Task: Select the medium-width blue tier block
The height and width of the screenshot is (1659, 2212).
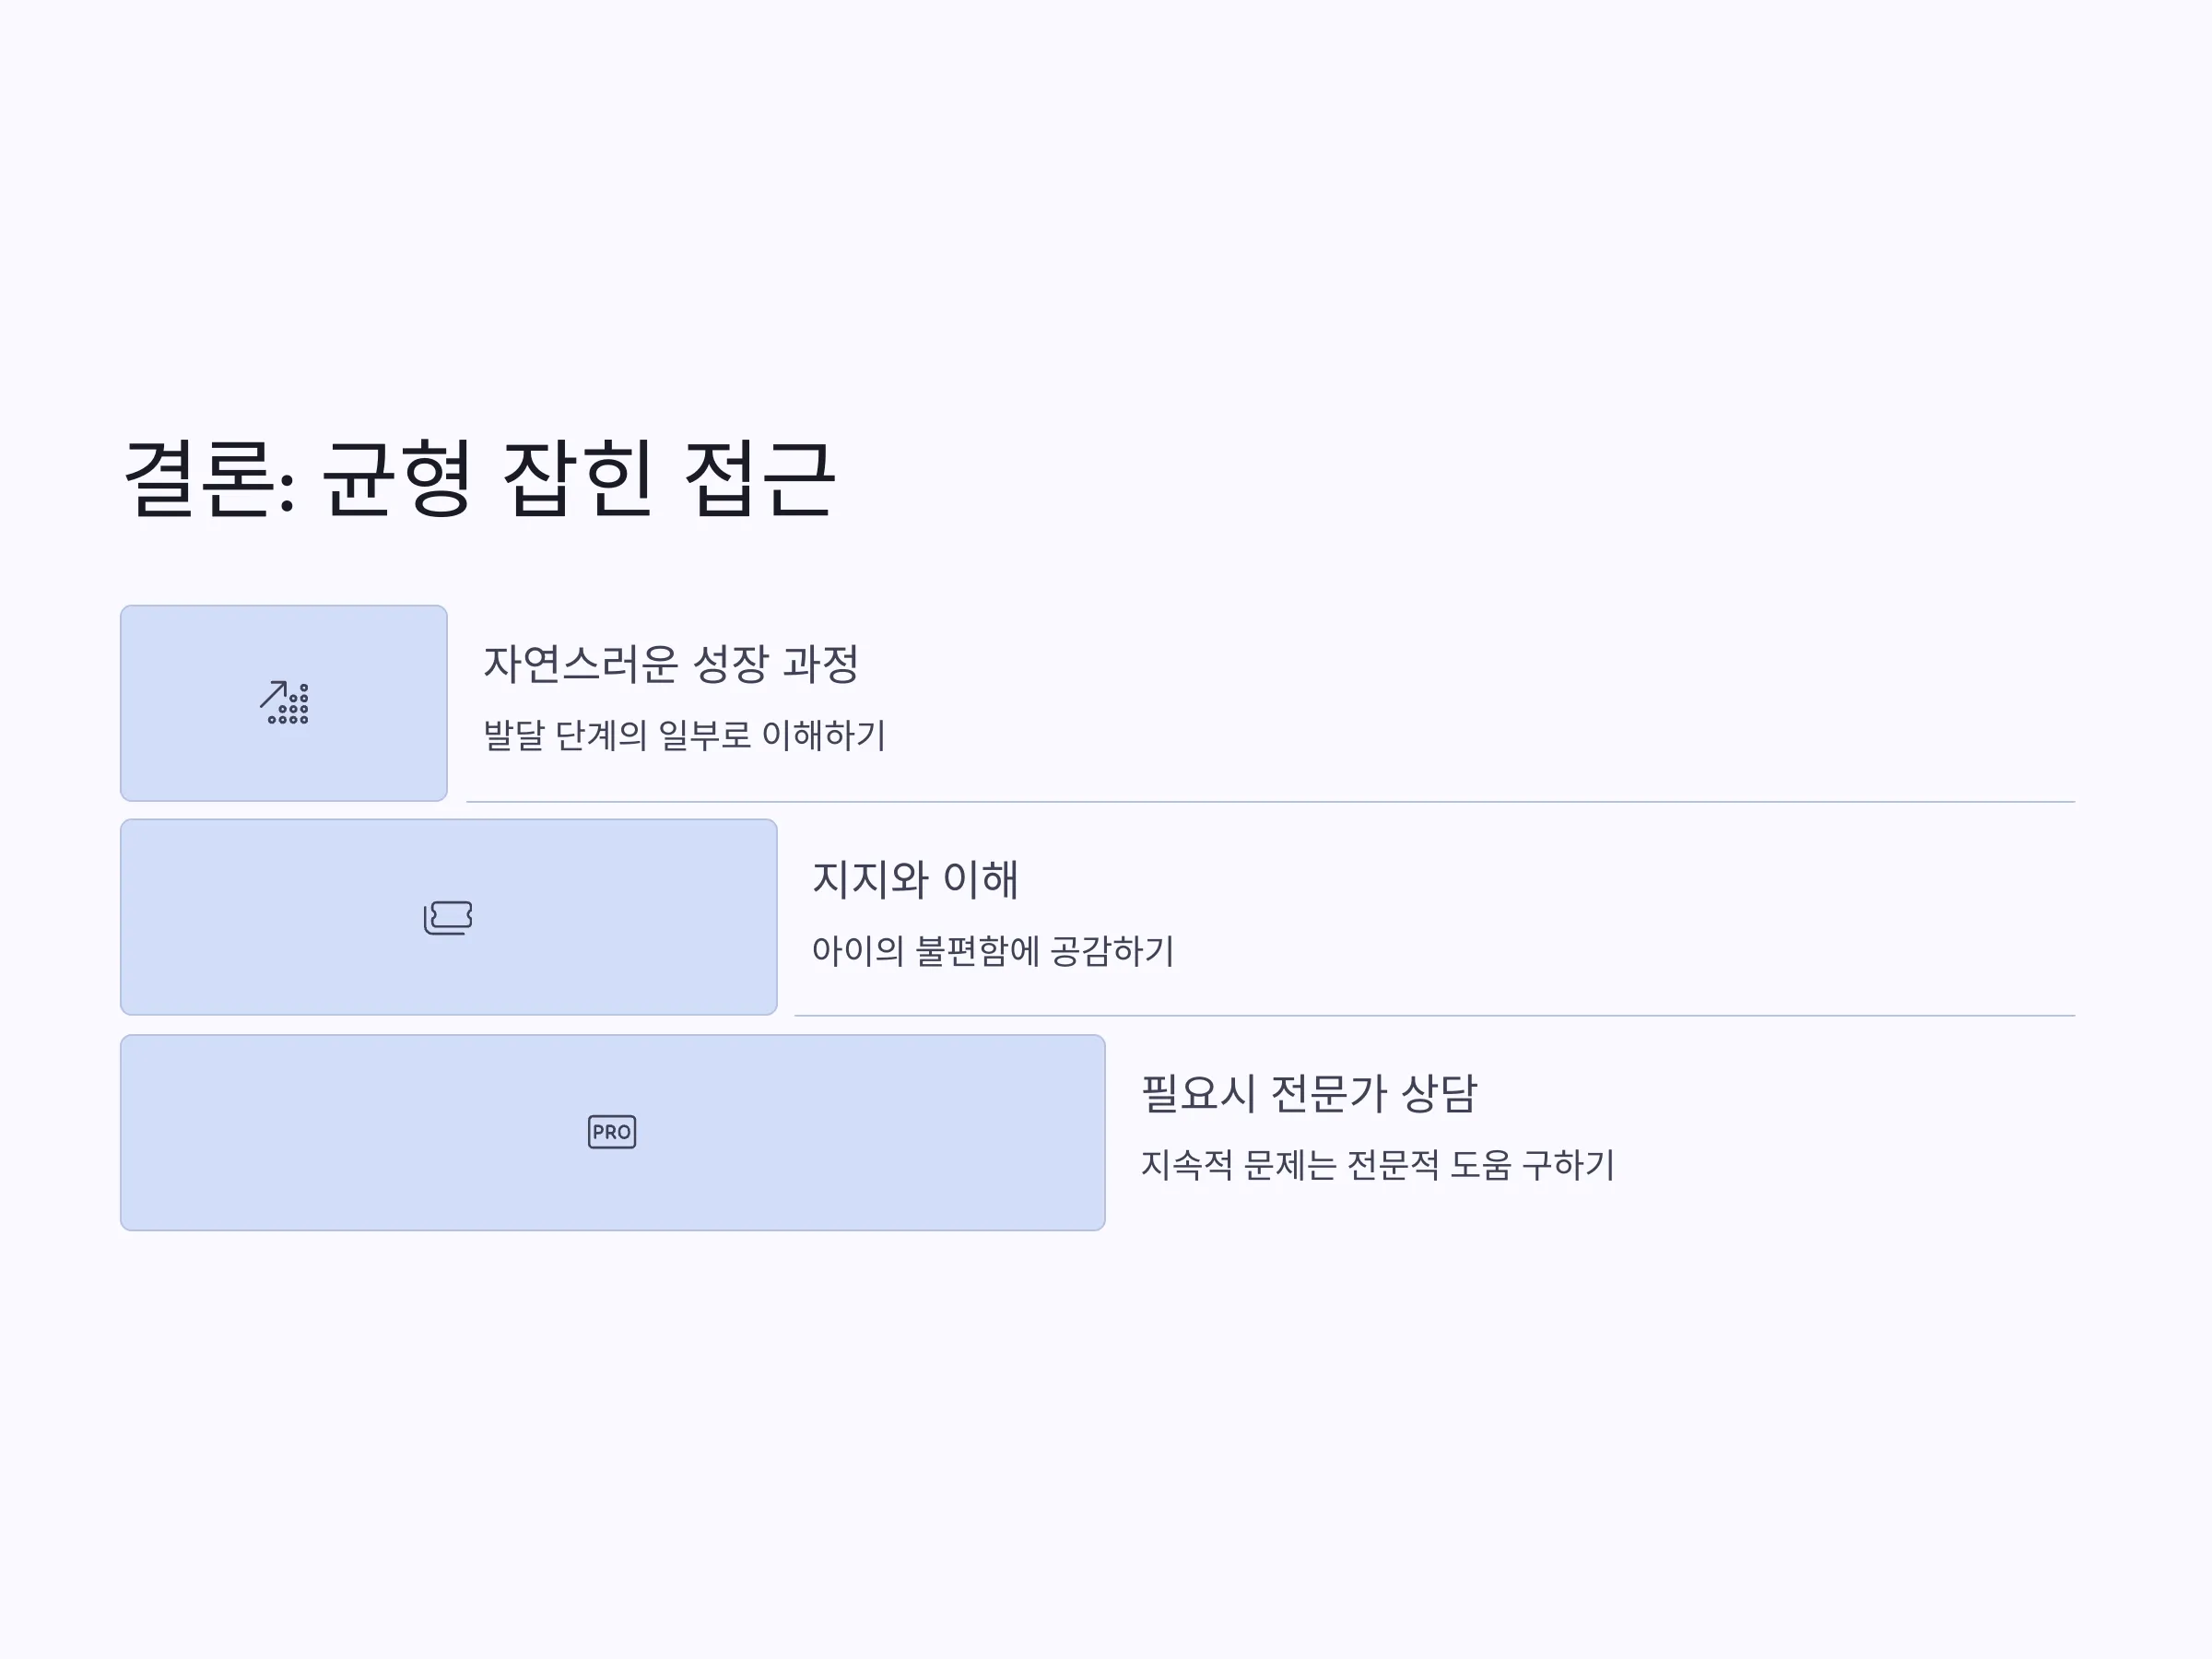Action: pos(449,917)
